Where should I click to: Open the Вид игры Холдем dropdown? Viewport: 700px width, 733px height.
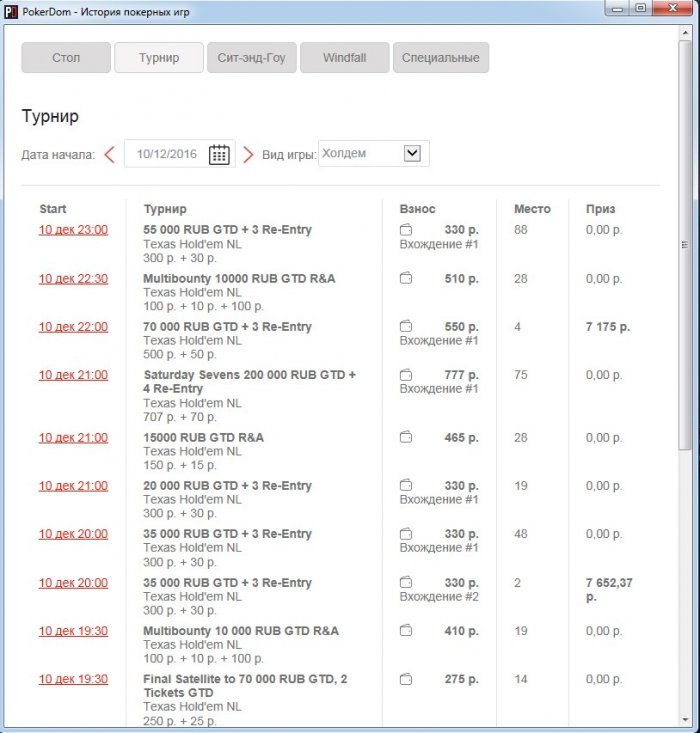point(374,153)
